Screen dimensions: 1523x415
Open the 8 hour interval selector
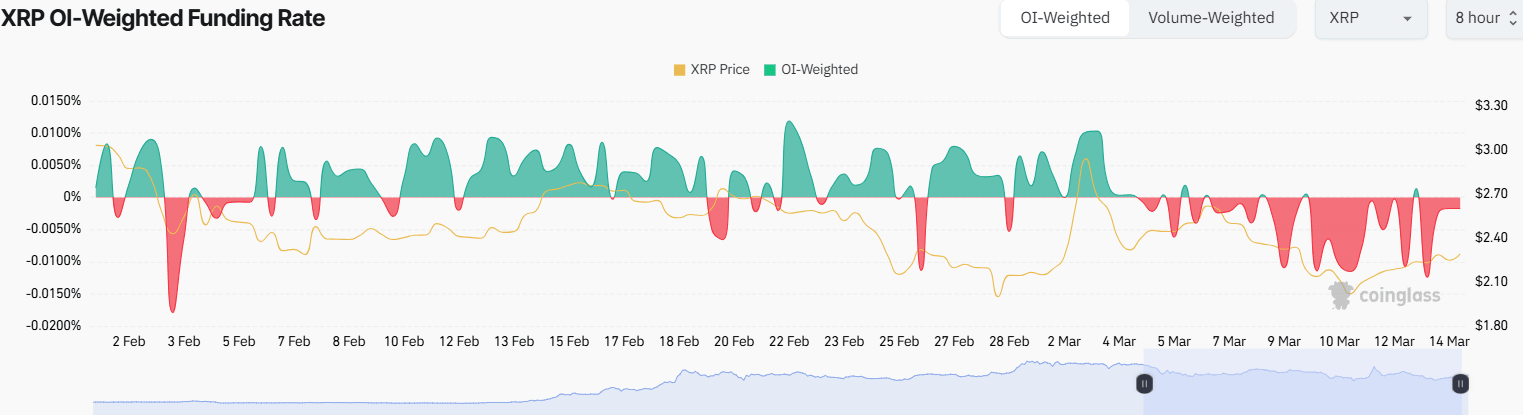coord(1483,18)
